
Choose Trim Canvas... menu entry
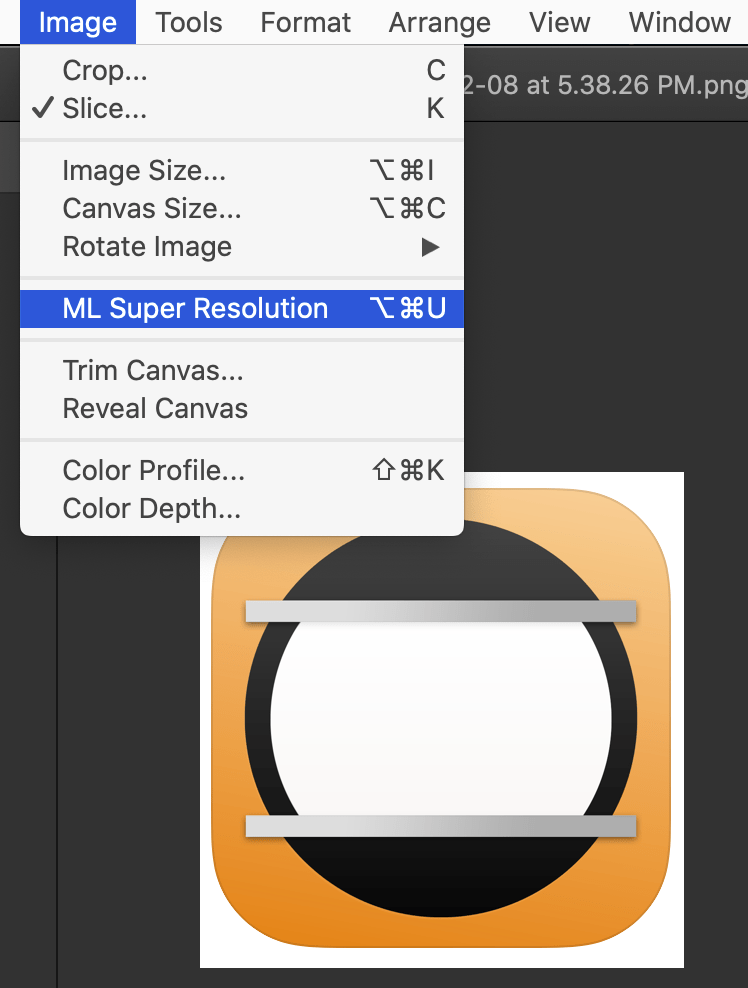242,370
